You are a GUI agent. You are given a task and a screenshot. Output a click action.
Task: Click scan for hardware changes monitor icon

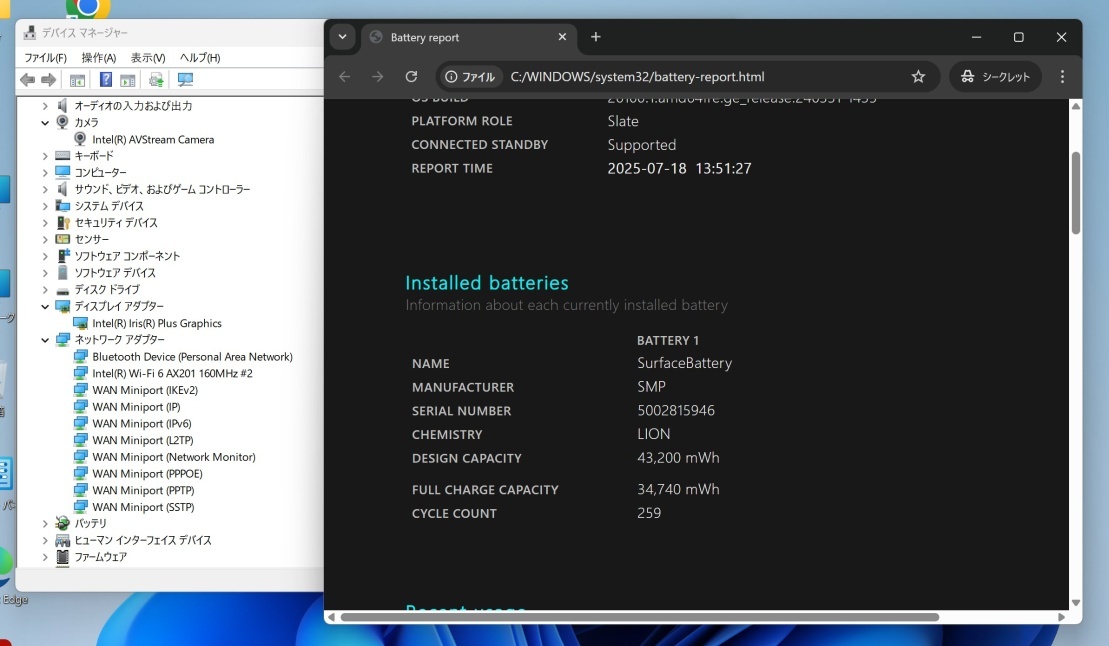click(x=185, y=80)
